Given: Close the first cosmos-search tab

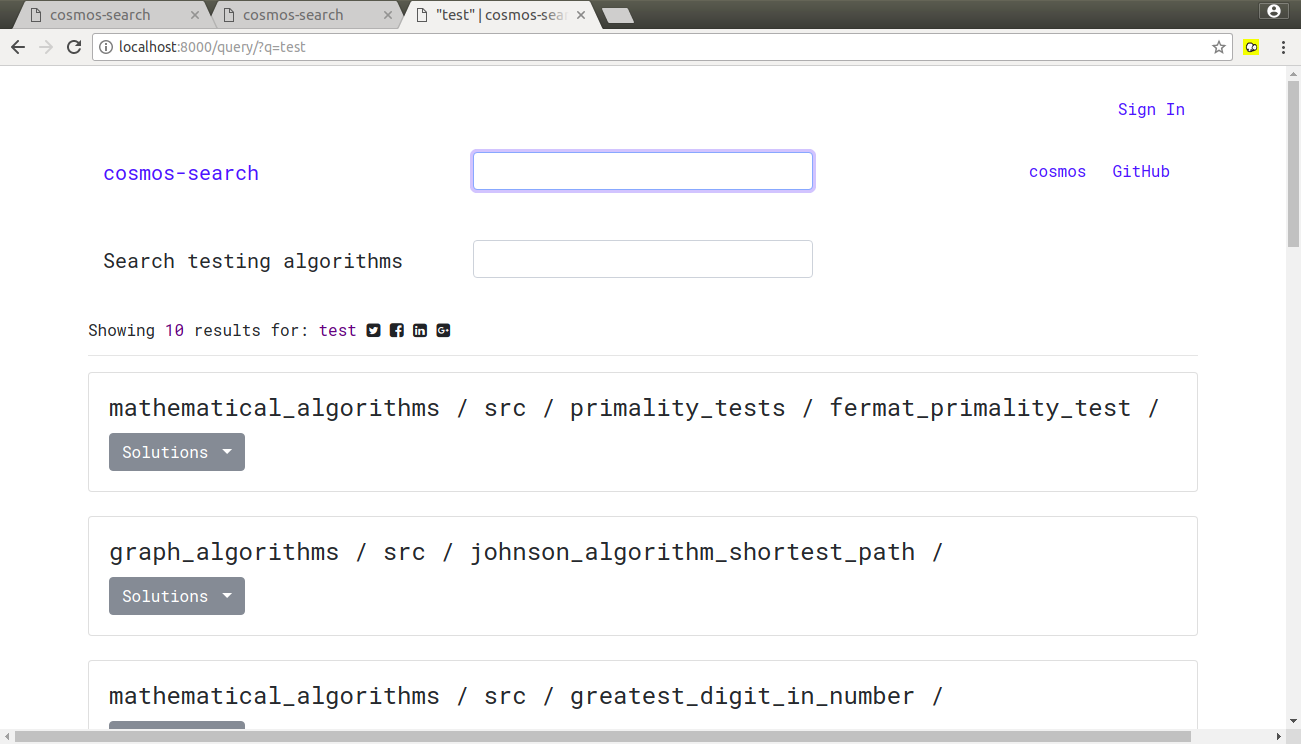Looking at the screenshot, I should point(195,15).
